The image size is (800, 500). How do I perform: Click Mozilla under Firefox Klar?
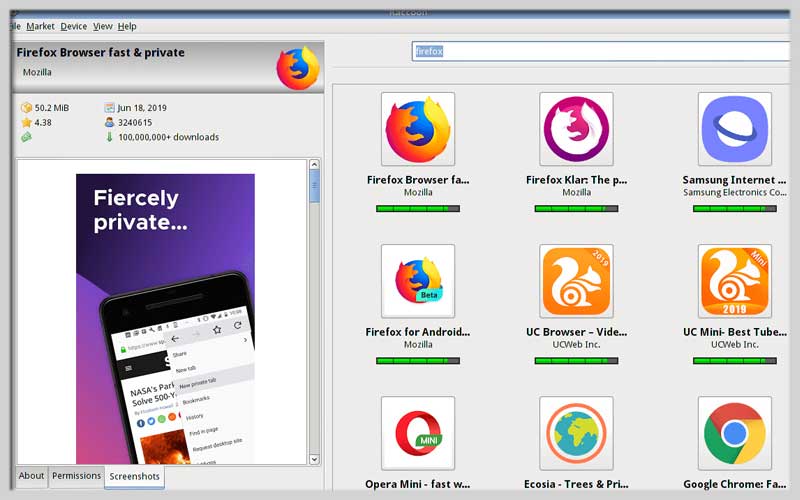pyautogui.click(x=577, y=192)
